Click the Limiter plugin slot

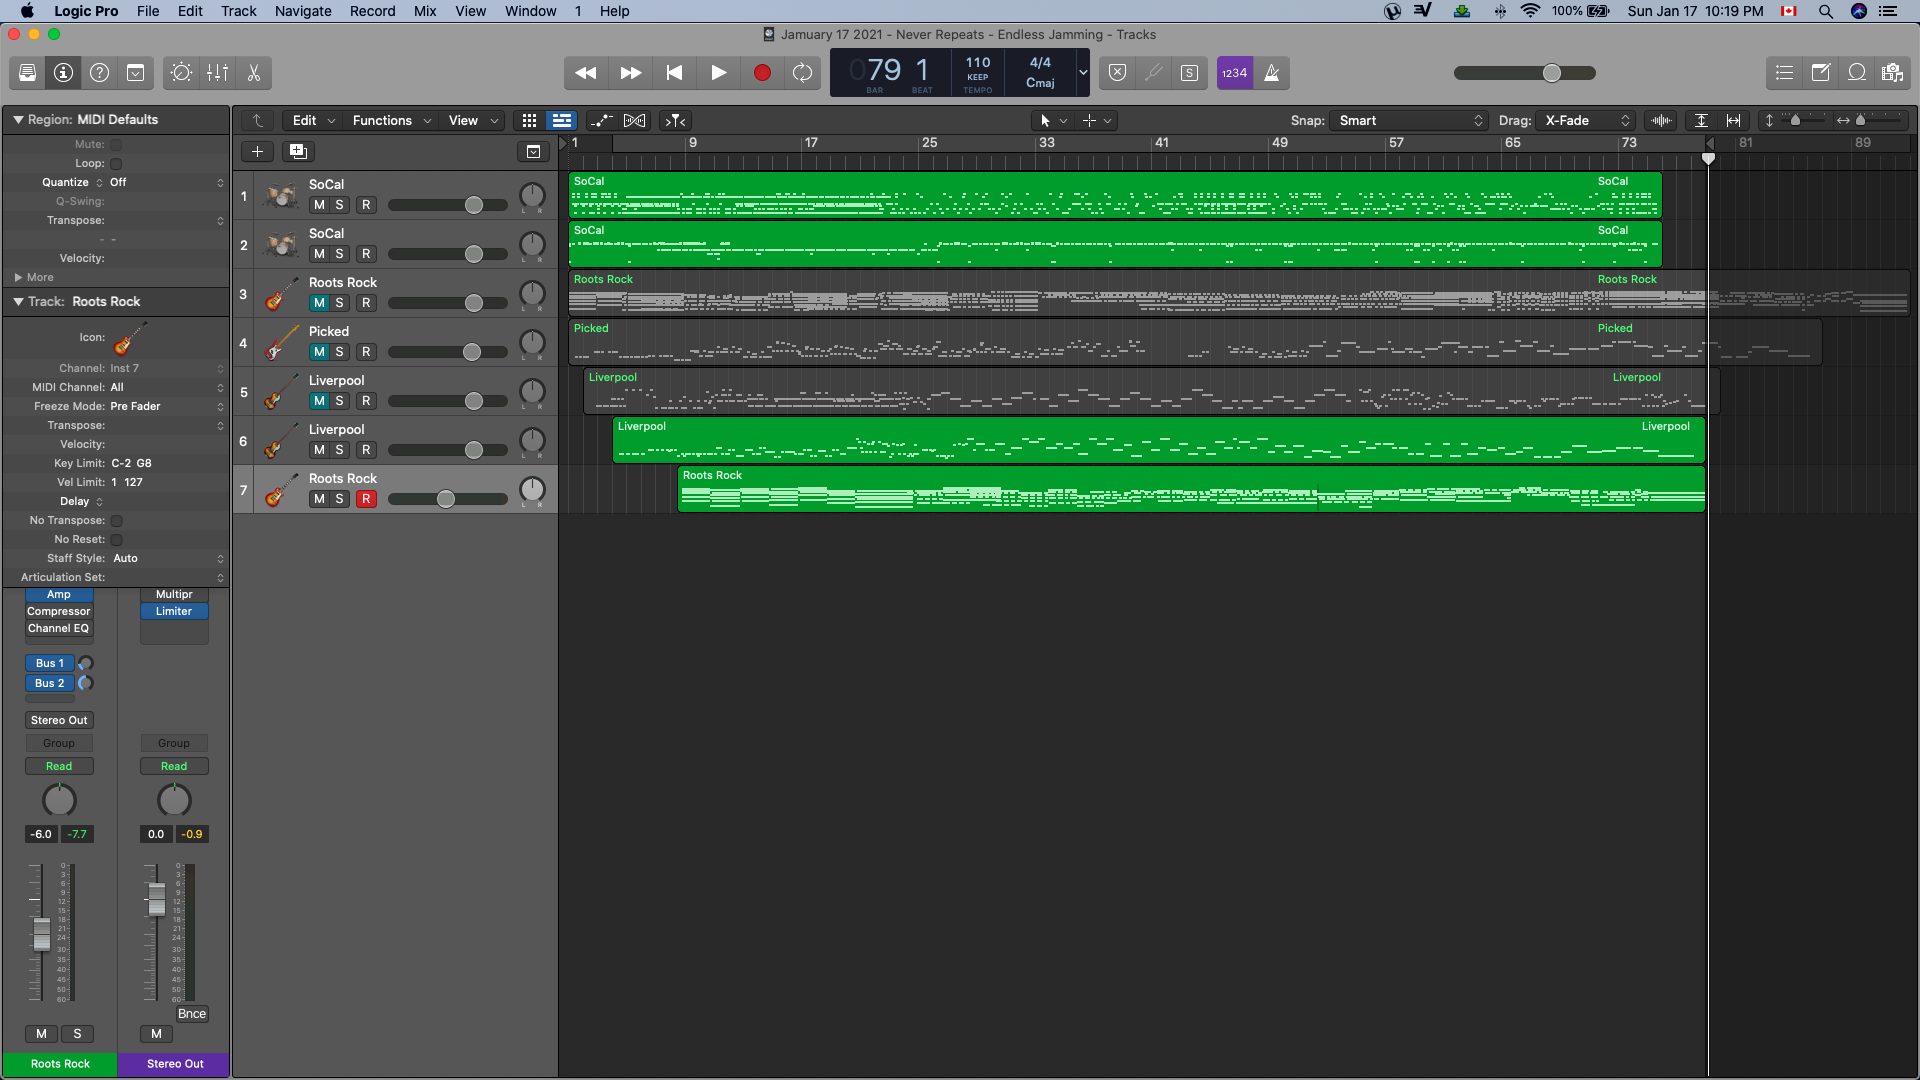[x=174, y=611]
